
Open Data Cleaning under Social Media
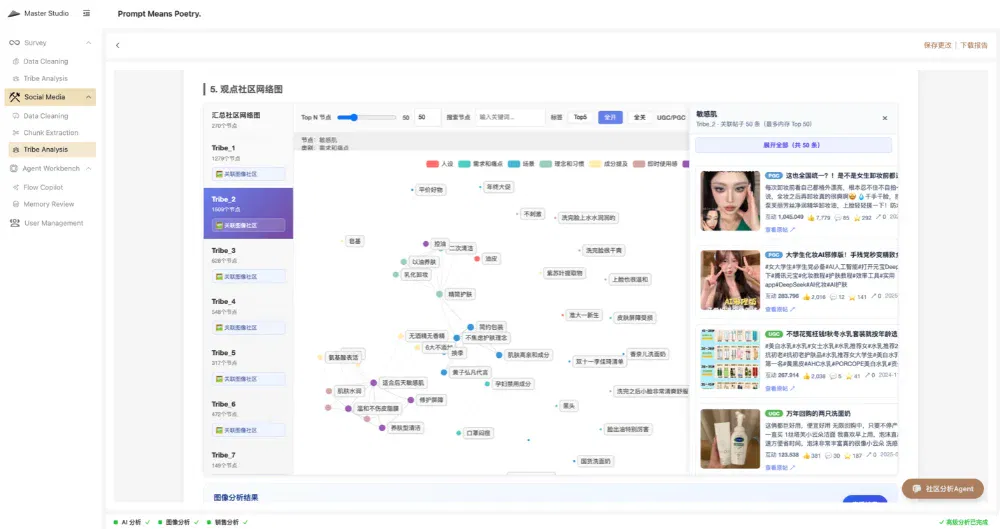(45, 116)
